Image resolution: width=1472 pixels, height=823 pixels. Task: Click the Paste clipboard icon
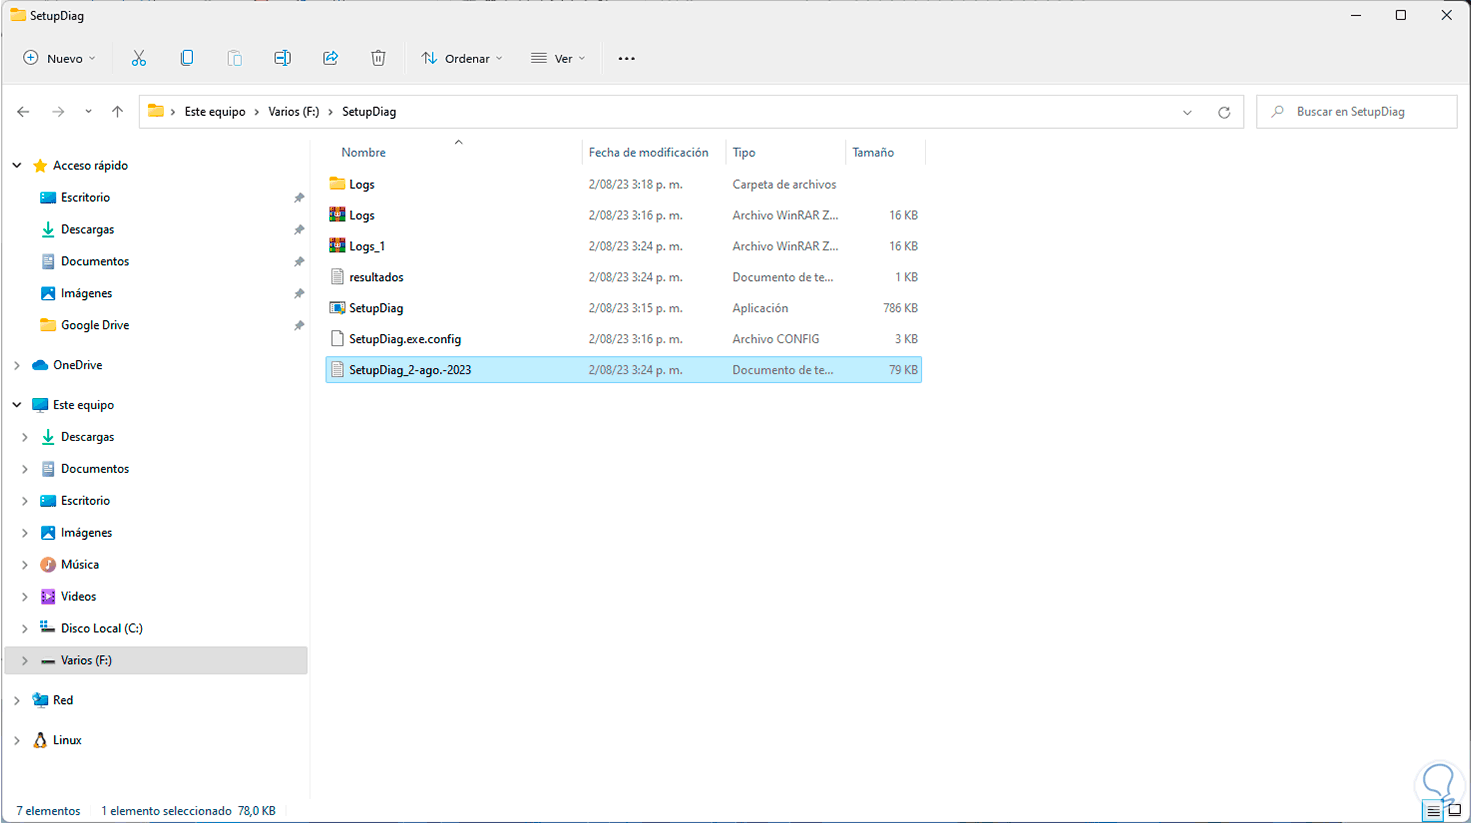click(235, 58)
